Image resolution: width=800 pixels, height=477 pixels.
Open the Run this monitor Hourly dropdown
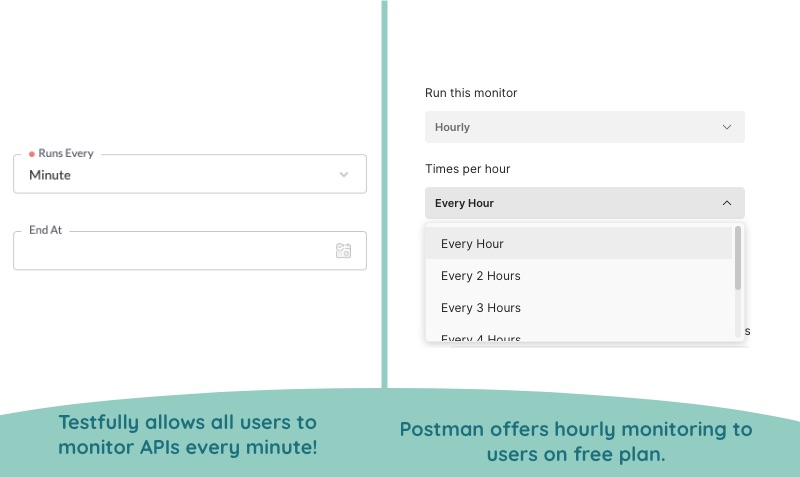point(585,127)
